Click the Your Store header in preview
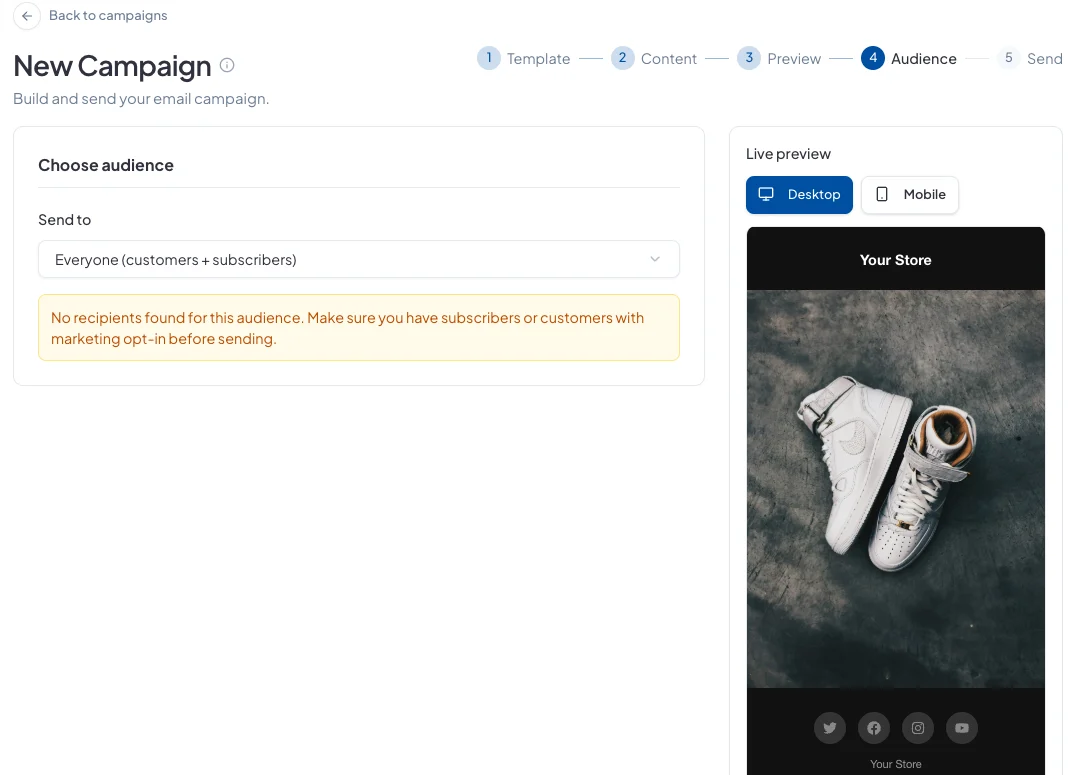1083x775 pixels. pos(896,259)
